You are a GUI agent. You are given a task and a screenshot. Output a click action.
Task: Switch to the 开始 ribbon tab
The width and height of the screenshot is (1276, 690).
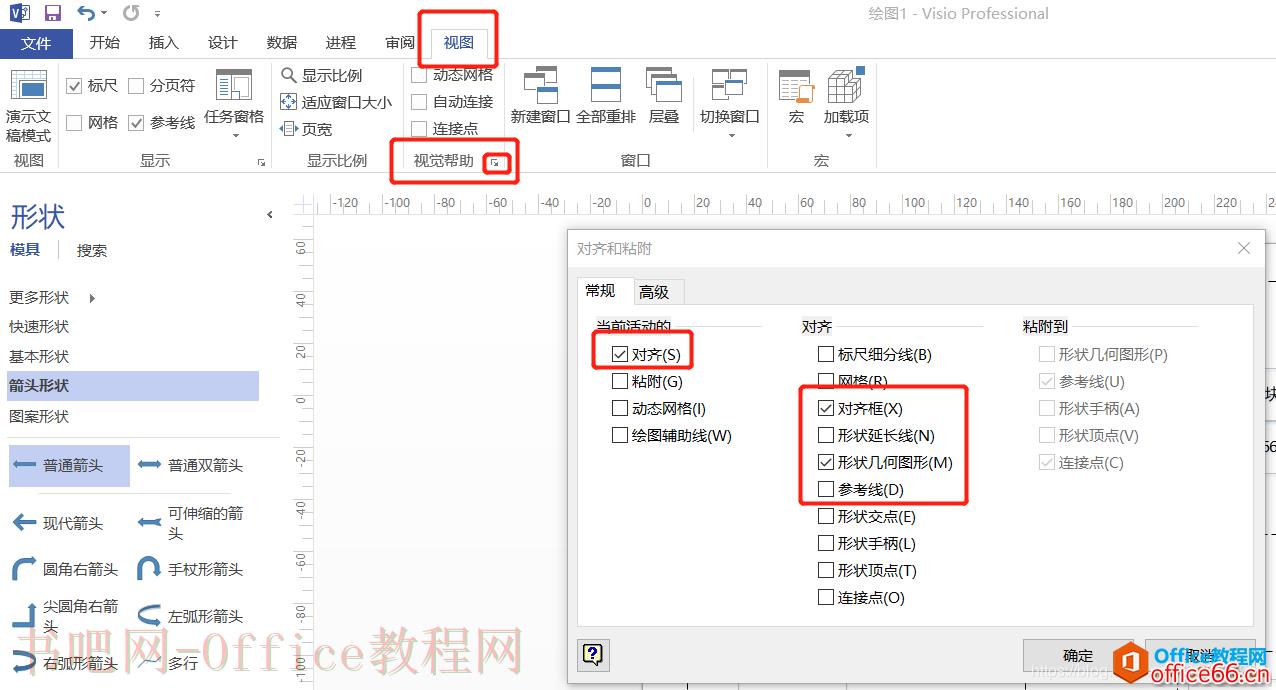(x=104, y=43)
